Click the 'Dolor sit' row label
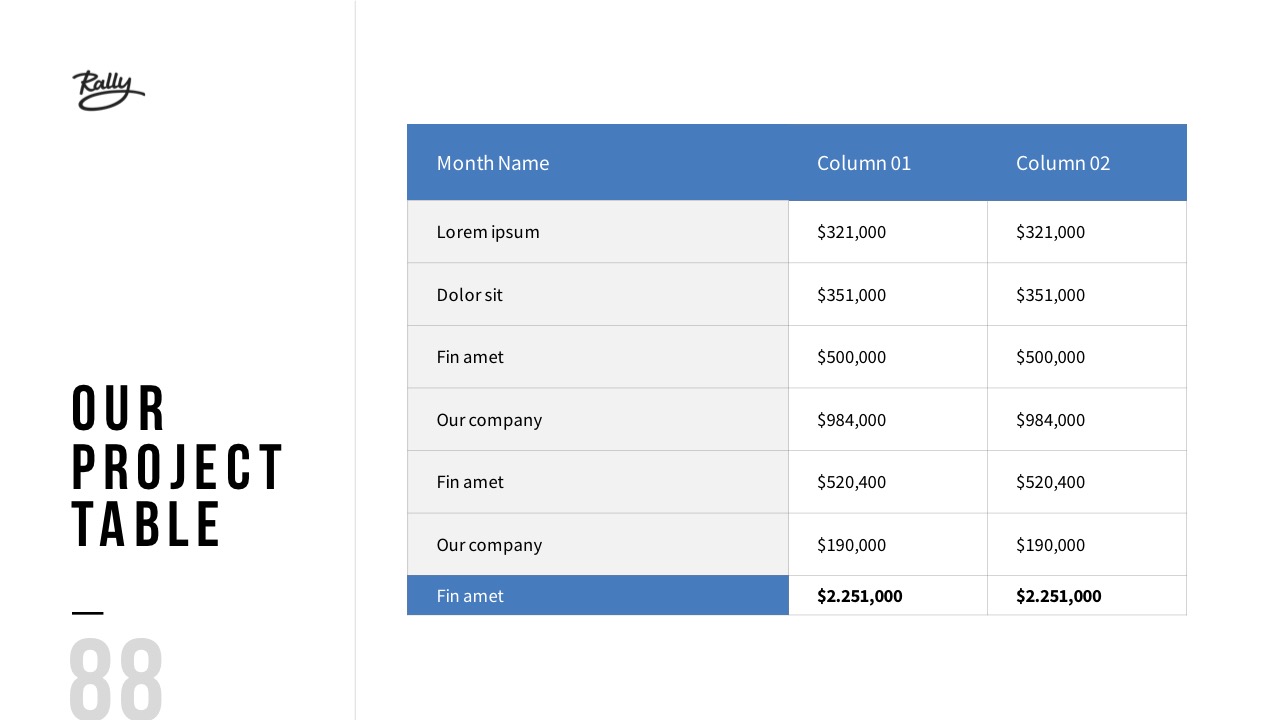 [470, 295]
